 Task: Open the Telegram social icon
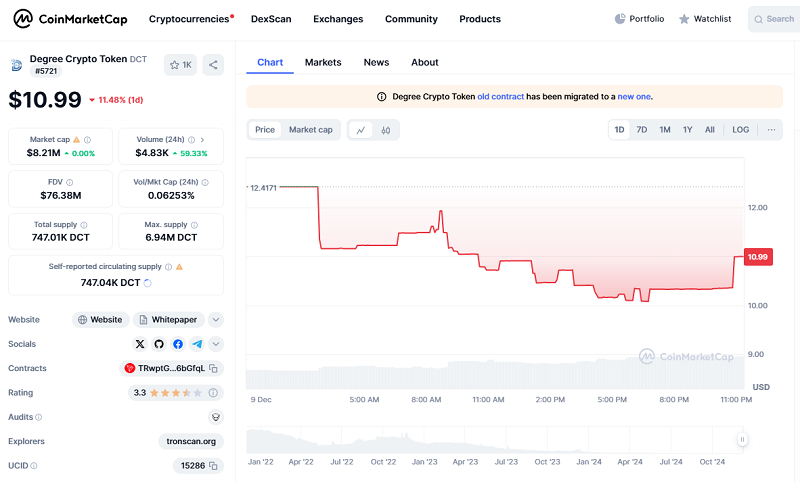pos(197,344)
